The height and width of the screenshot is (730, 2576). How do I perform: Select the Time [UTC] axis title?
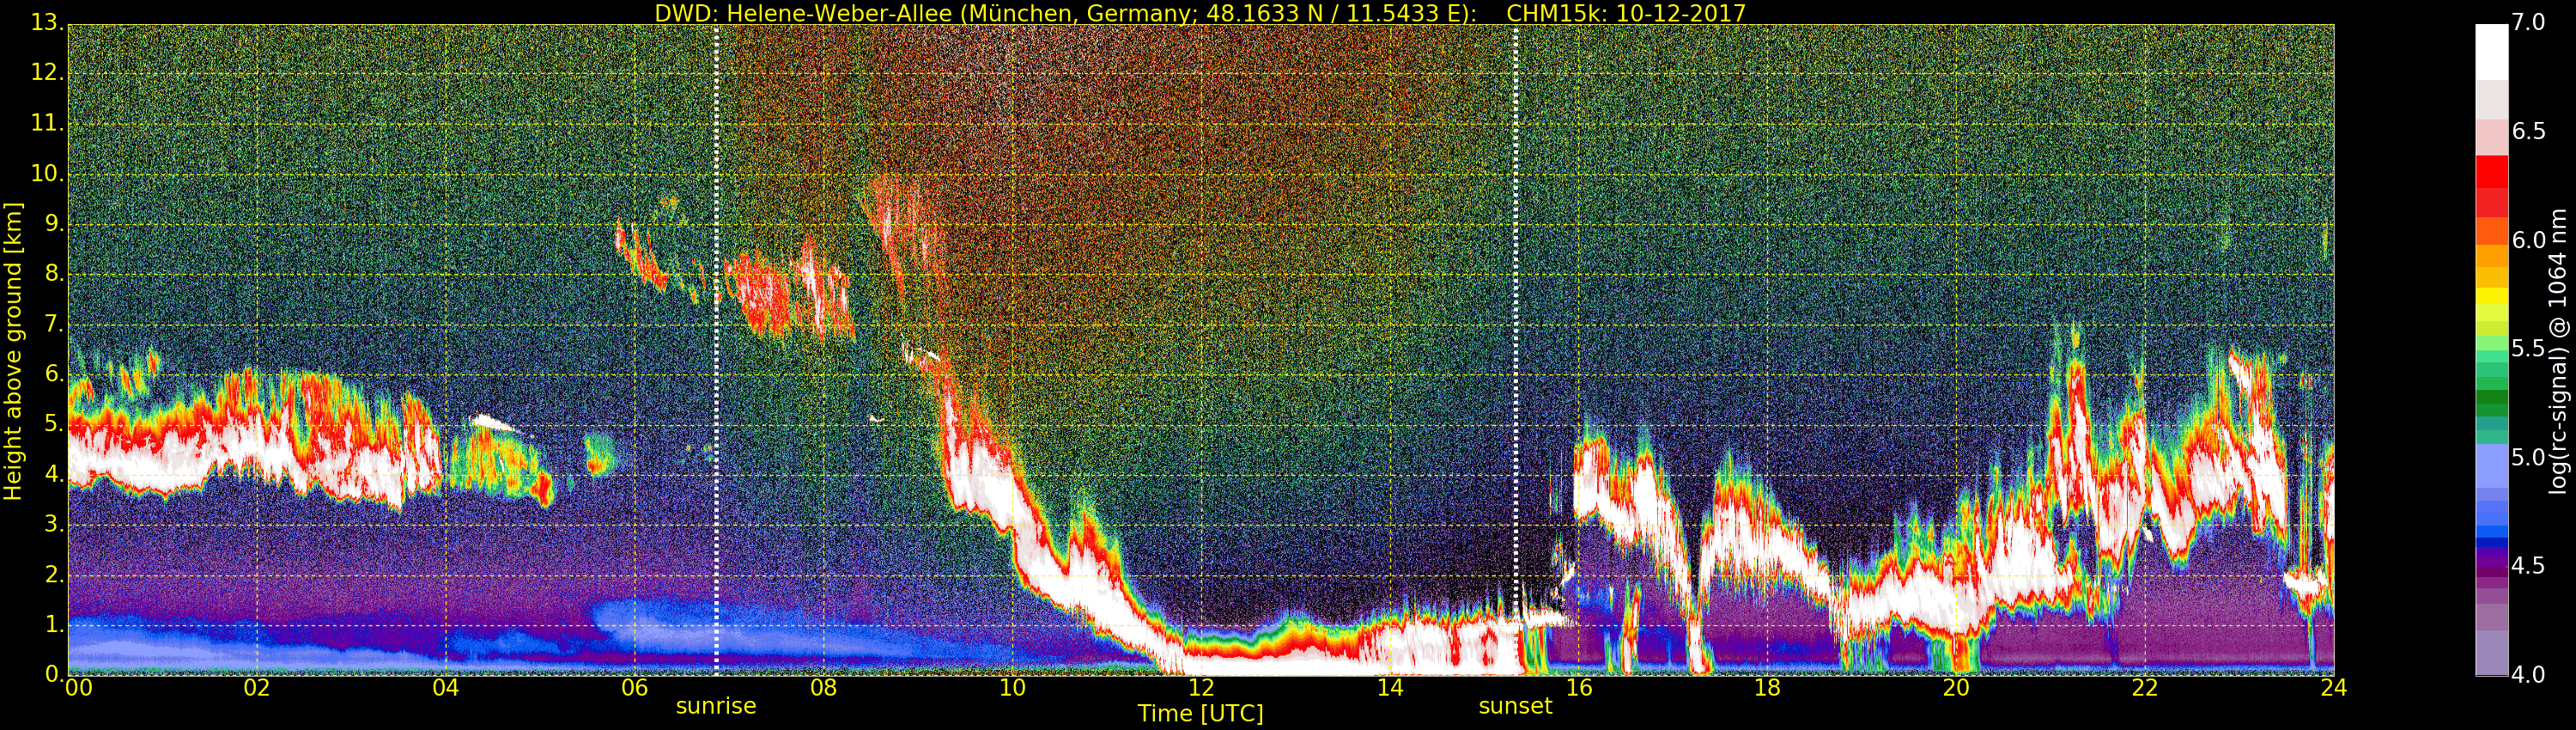pyautogui.click(x=1200, y=714)
